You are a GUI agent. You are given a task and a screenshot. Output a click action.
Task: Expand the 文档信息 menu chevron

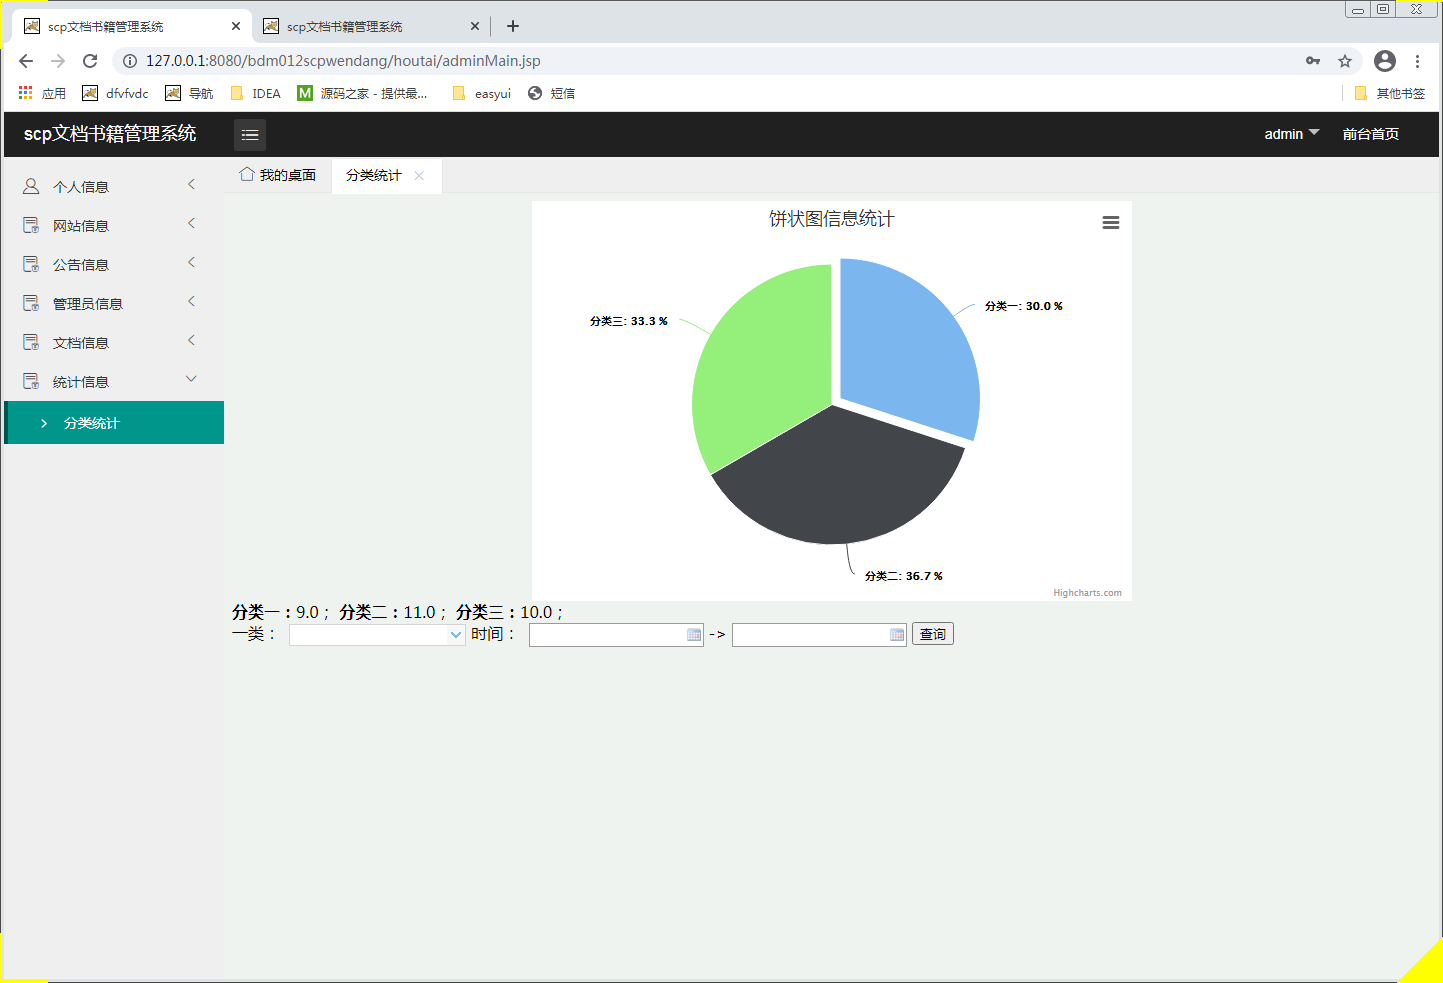tap(191, 340)
